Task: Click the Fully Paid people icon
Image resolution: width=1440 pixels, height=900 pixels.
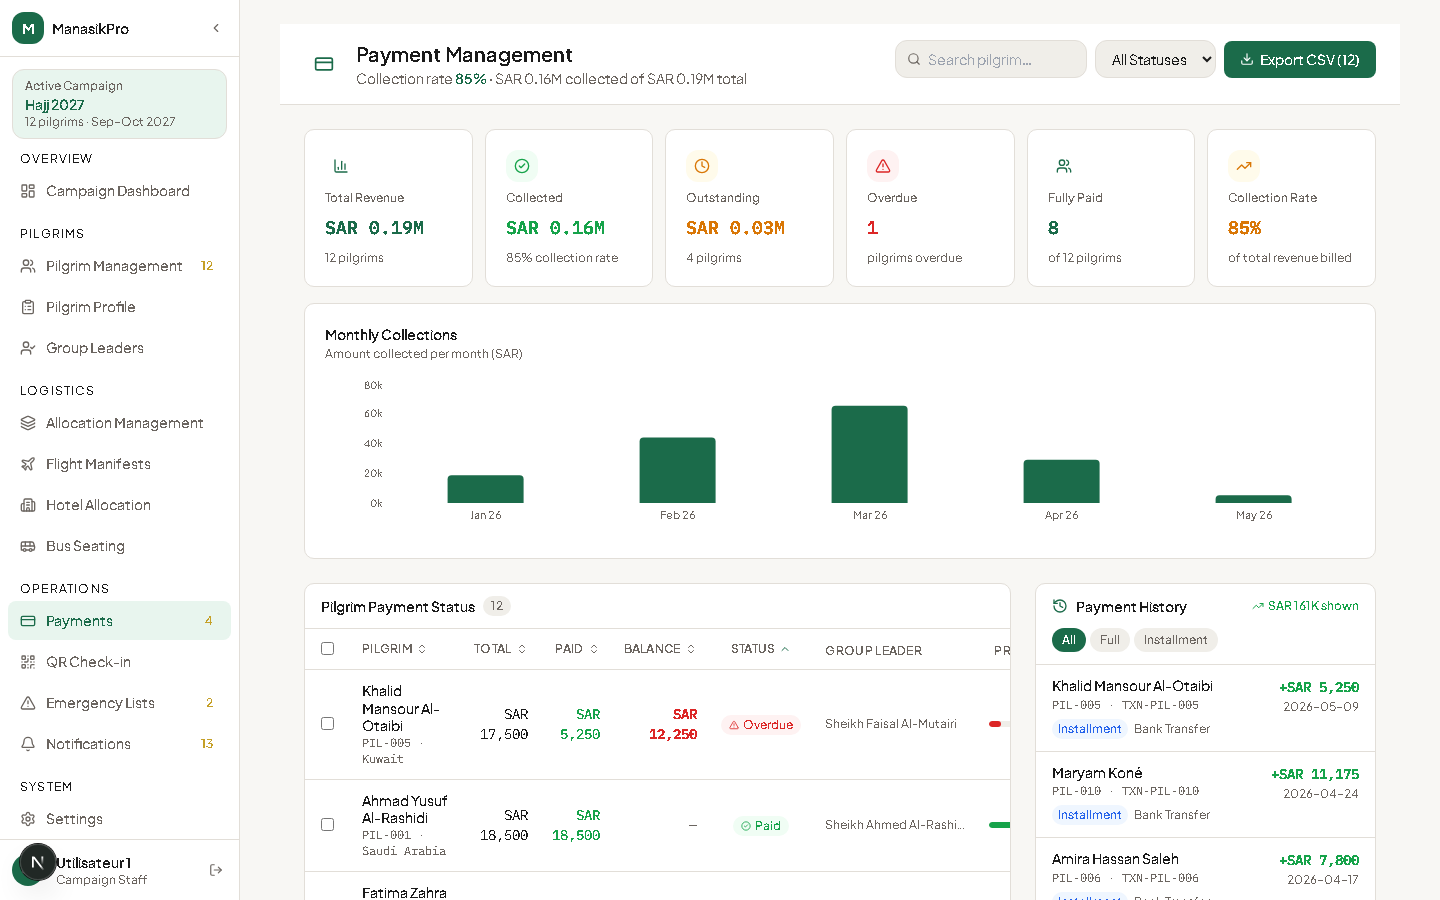Action: pos(1064,166)
